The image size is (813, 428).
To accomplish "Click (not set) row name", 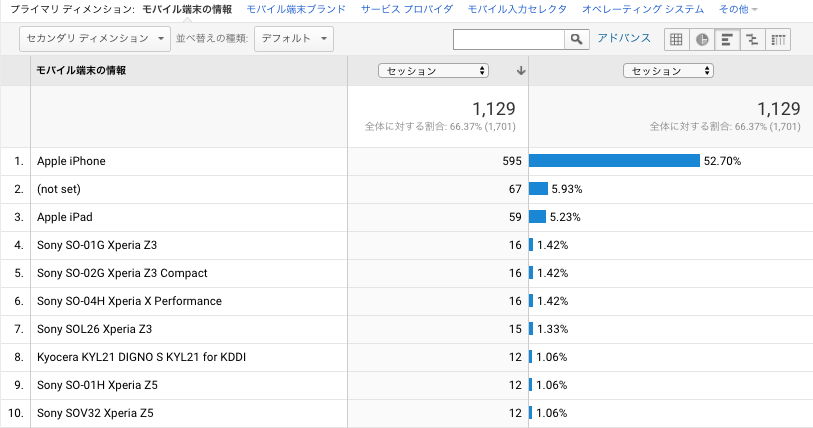I will pyautogui.click(x=59, y=189).
